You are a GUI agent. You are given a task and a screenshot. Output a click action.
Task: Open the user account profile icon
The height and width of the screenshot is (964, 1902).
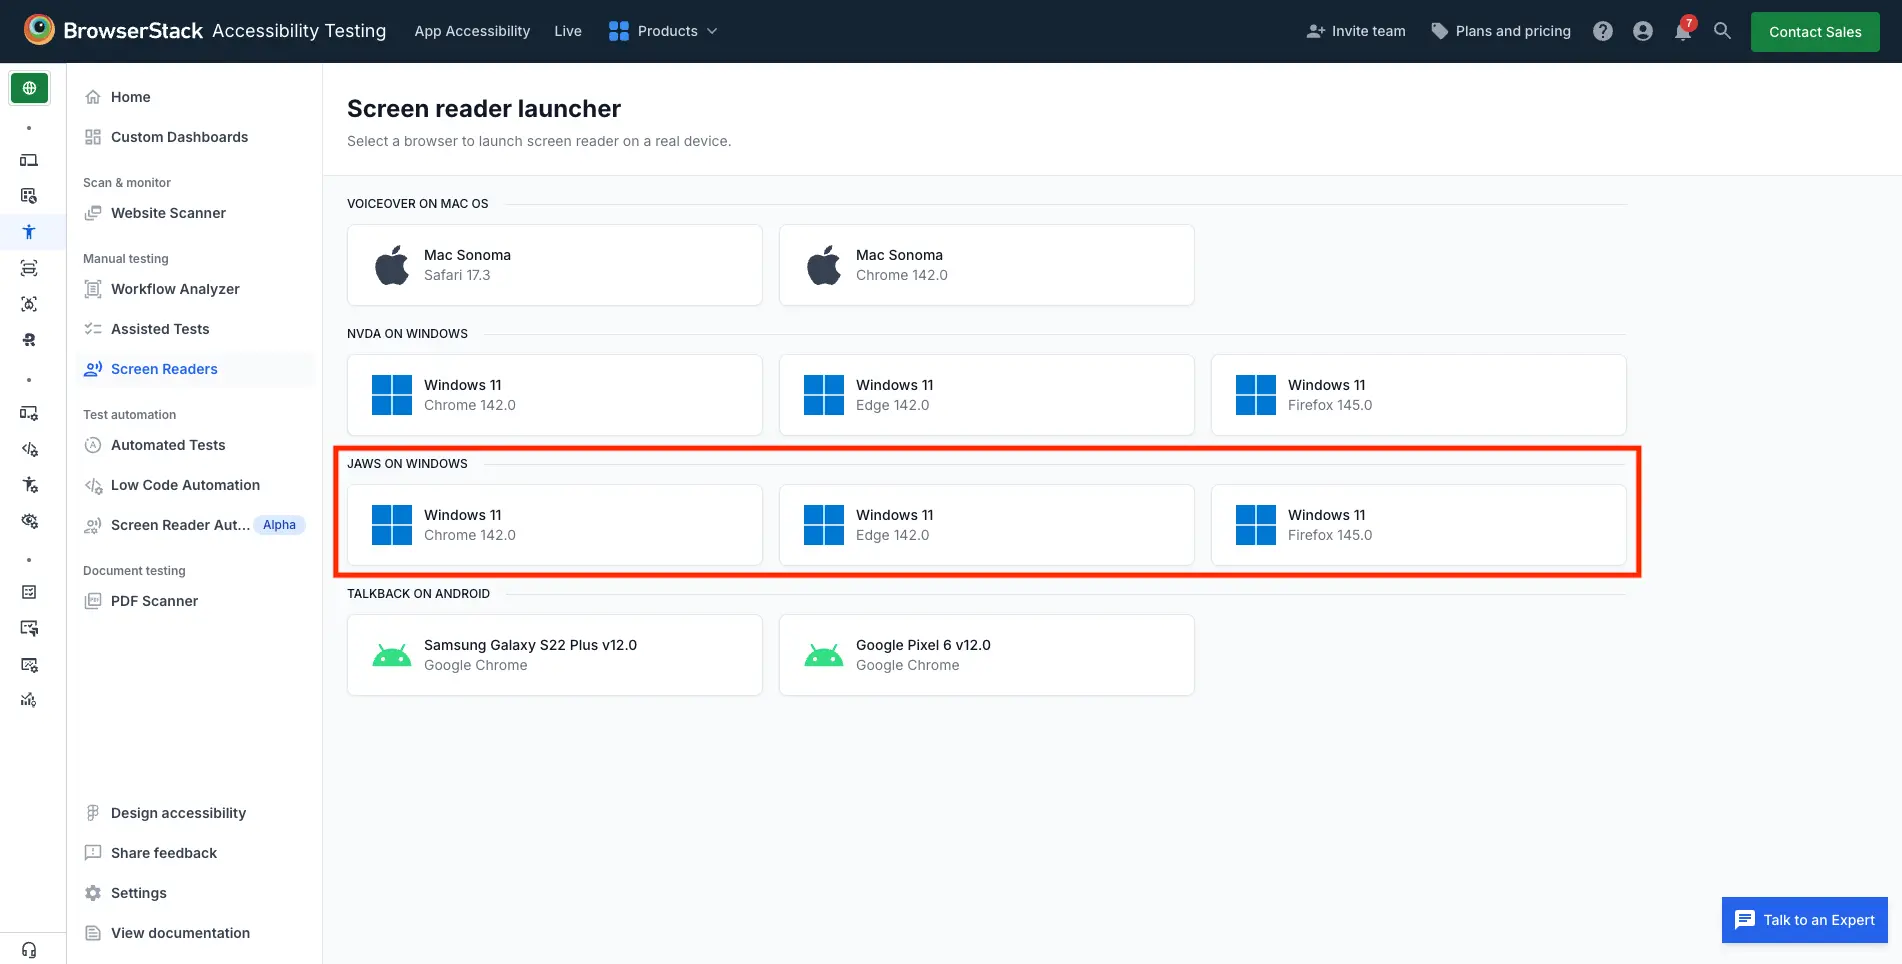[1642, 32]
